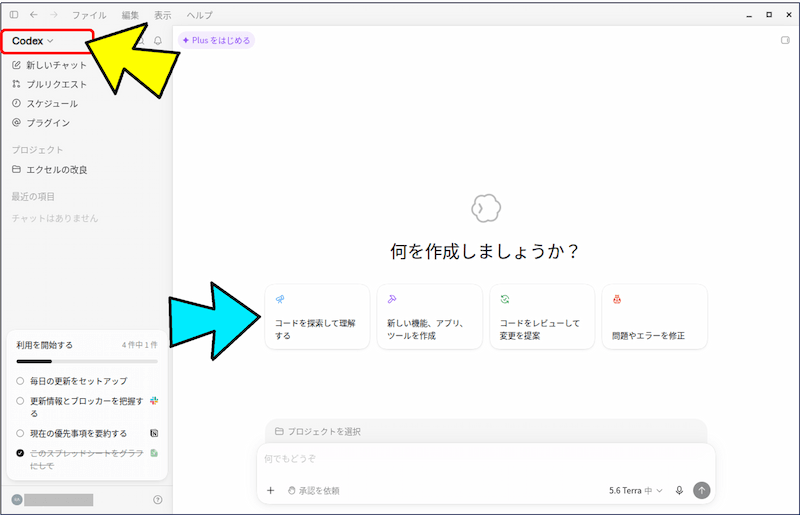Click the 4 件中 1 件 counter
800x515 pixels.
click(x=139, y=345)
